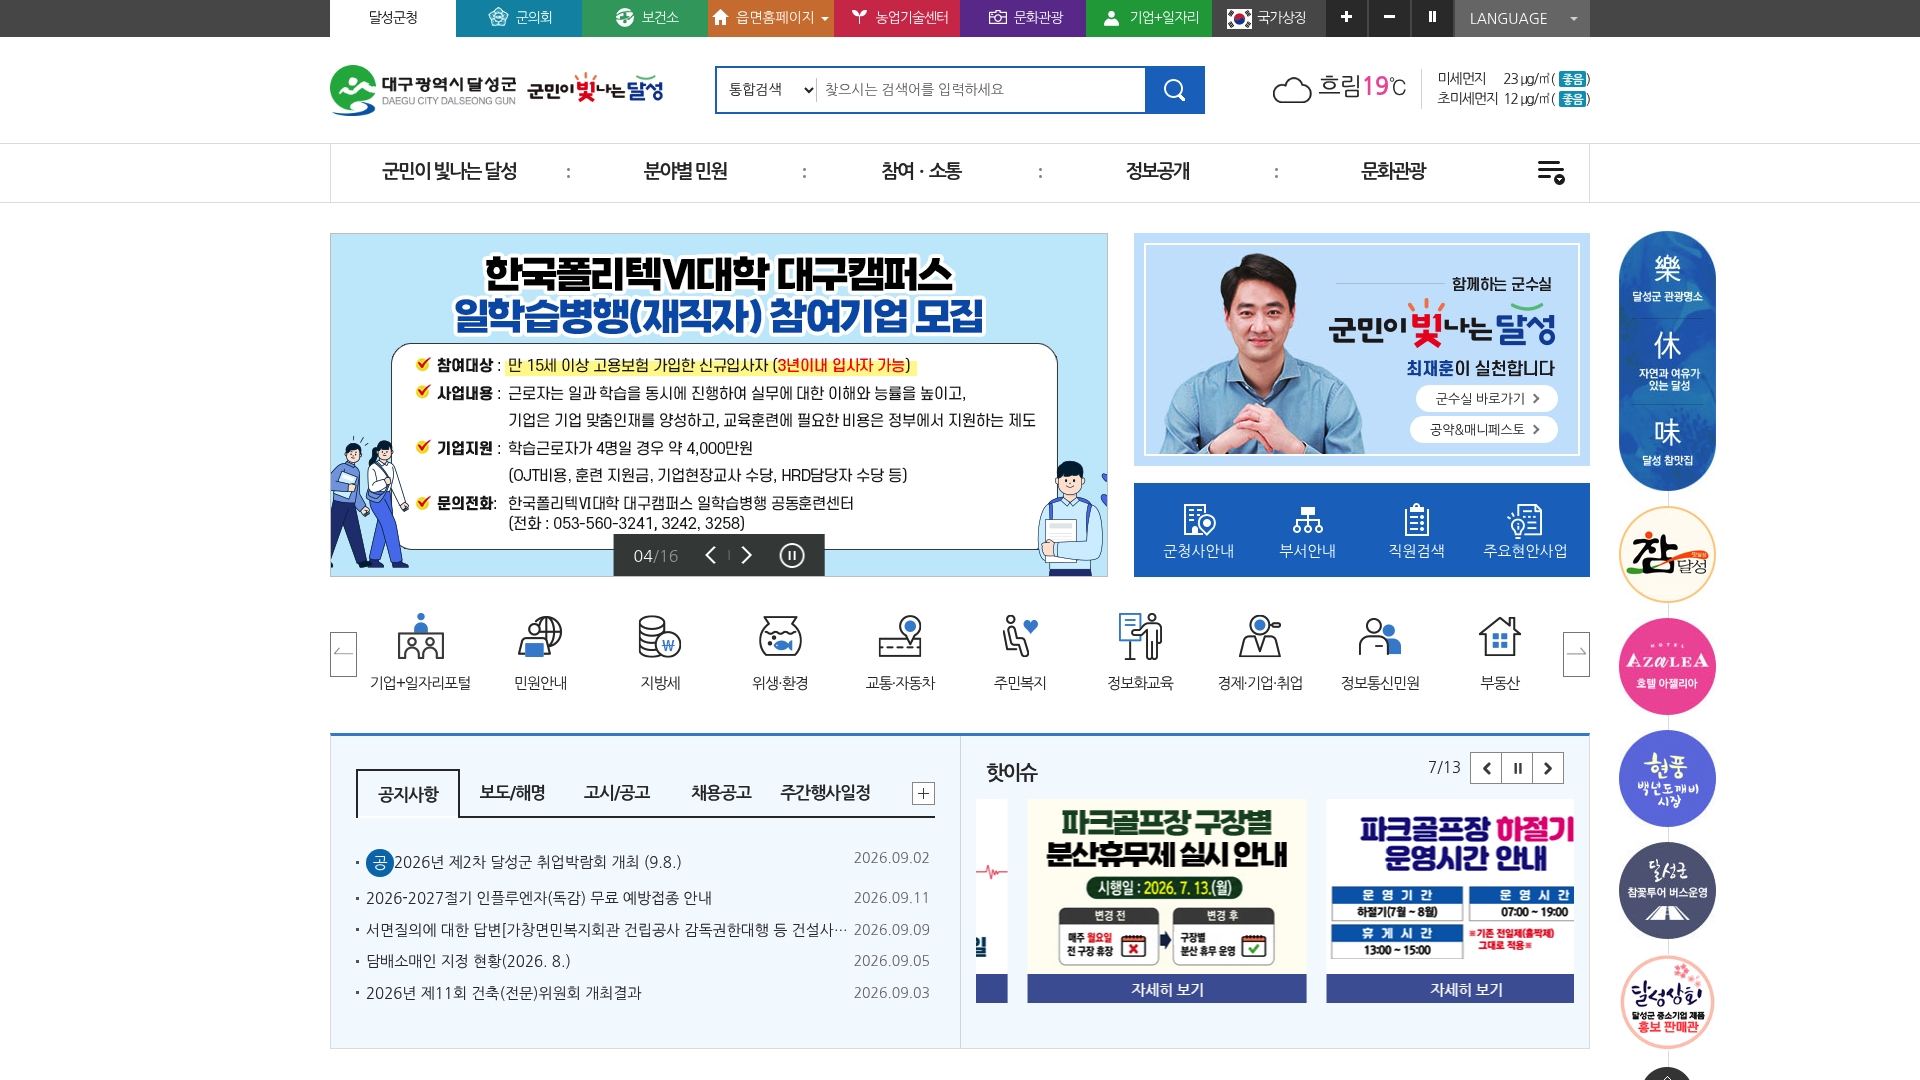Open notice 담배소매인 지정 현황(2026. 8.)
The image size is (1920, 1080).
coord(468,961)
